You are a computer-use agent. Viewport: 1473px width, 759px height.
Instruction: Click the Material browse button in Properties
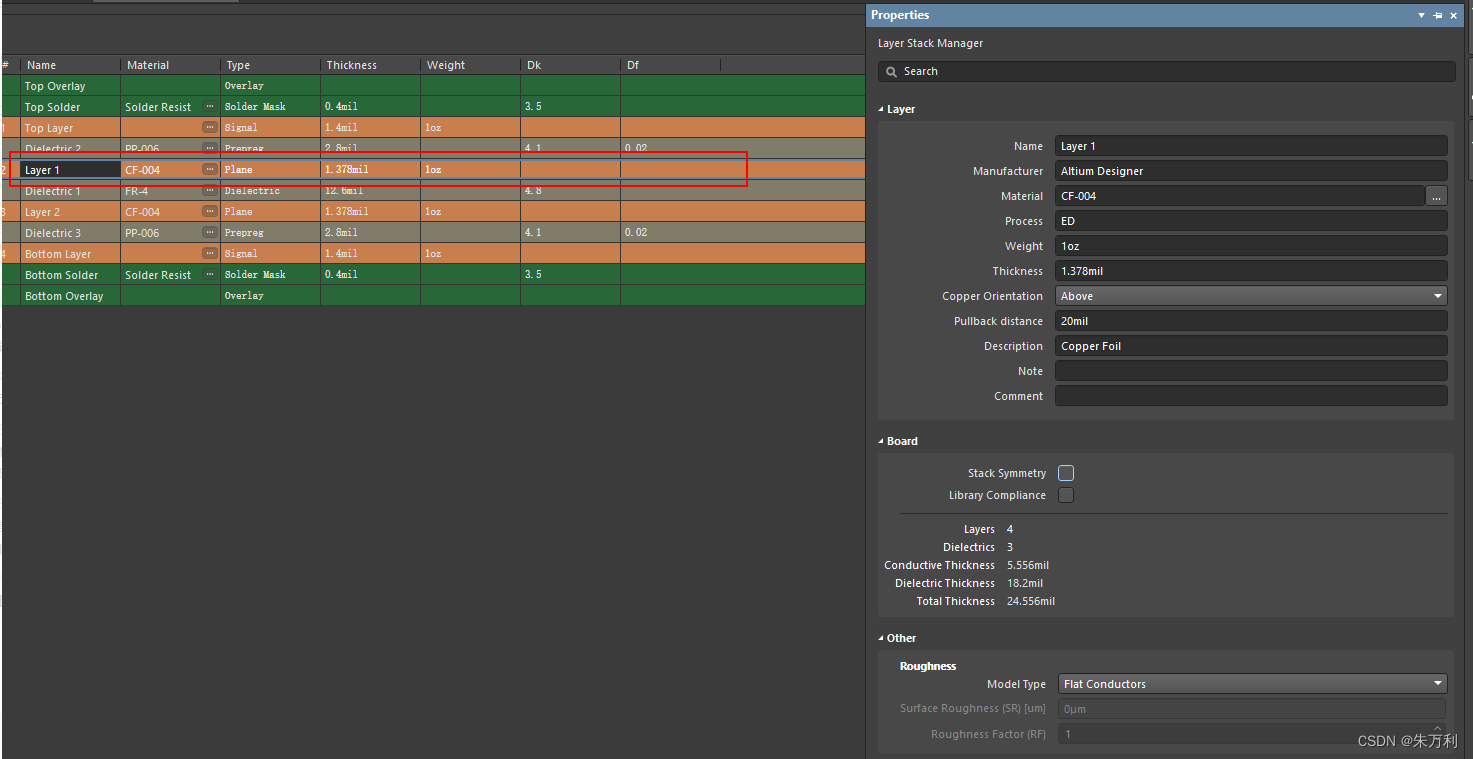1436,196
